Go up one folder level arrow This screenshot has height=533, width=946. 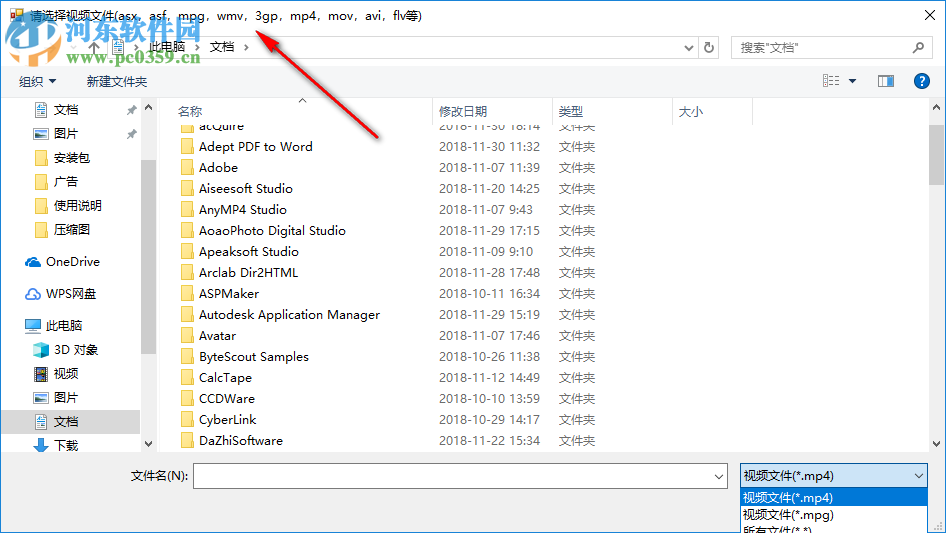pyautogui.click(x=94, y=47)
